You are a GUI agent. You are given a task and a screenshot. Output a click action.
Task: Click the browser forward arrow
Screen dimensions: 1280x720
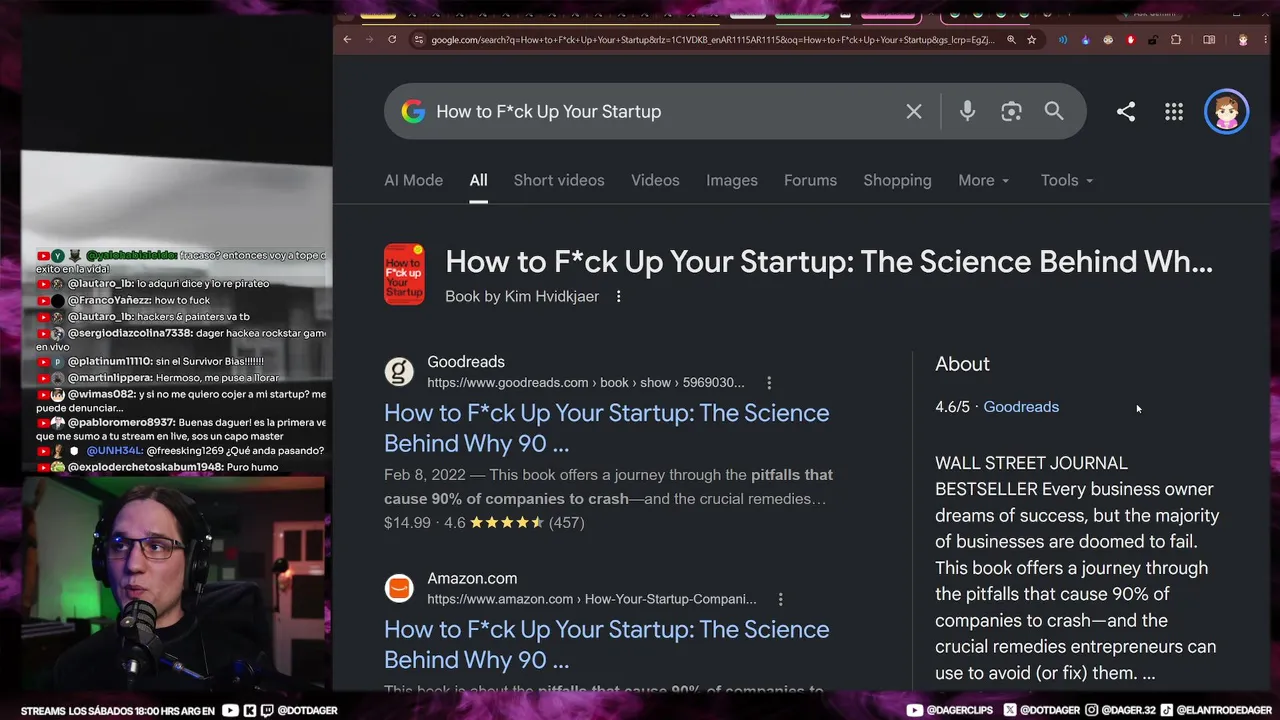tap(369, 40)
